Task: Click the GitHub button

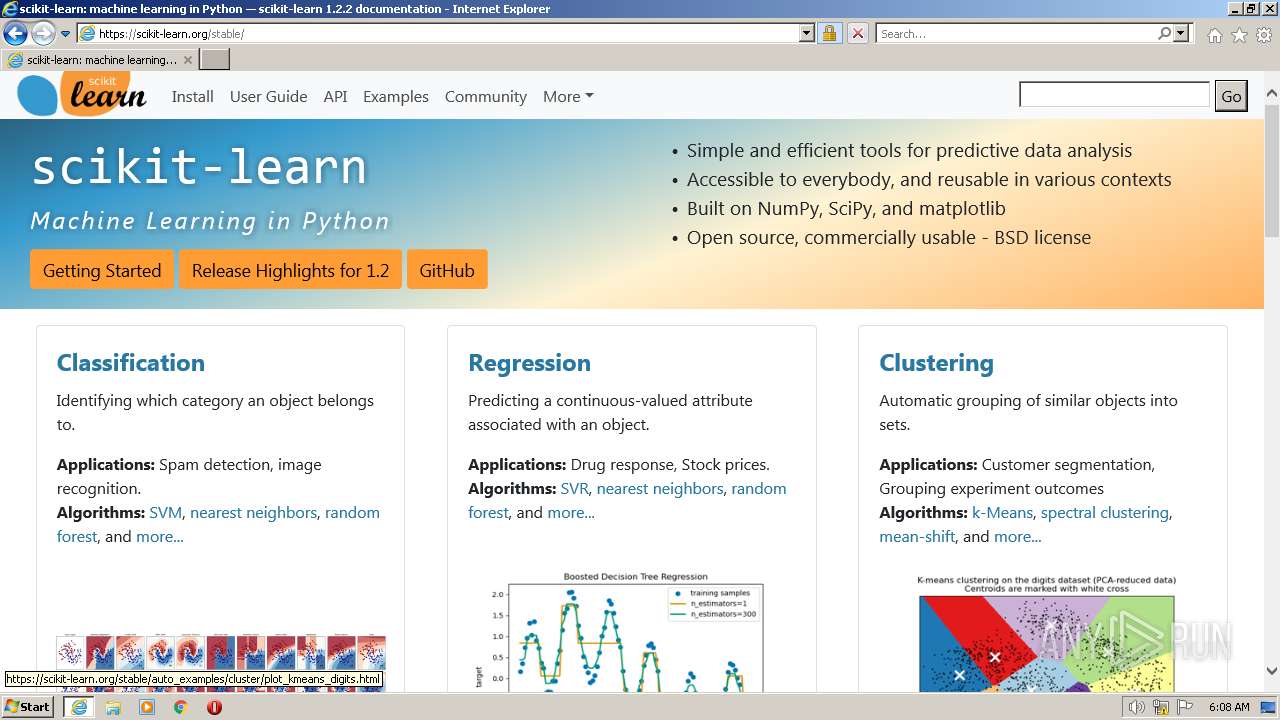Action: pyautogui.click(x=447, y=270)
